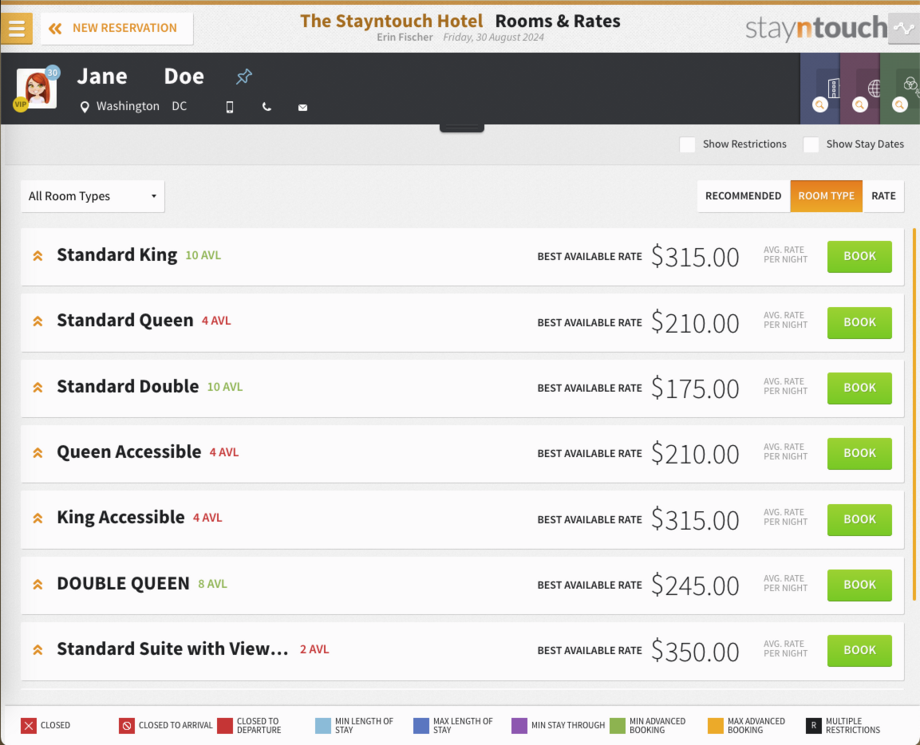Click the Min Stay Through purple swatch
This screenshot has height=745, width=920.
[x=519, y=726]
